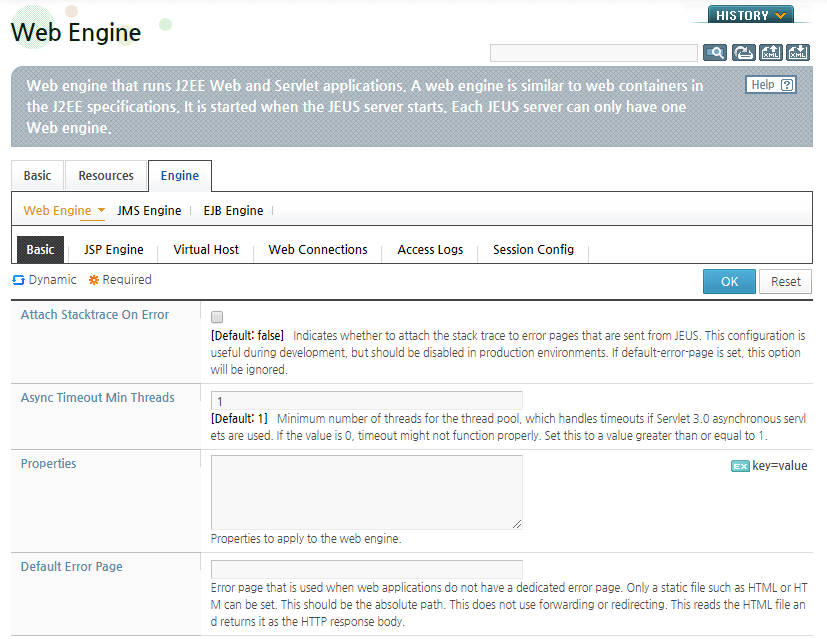Open the Web Connections sub-tab
Image resolution: width=827 pixels, height=639 pixels.
318,249
